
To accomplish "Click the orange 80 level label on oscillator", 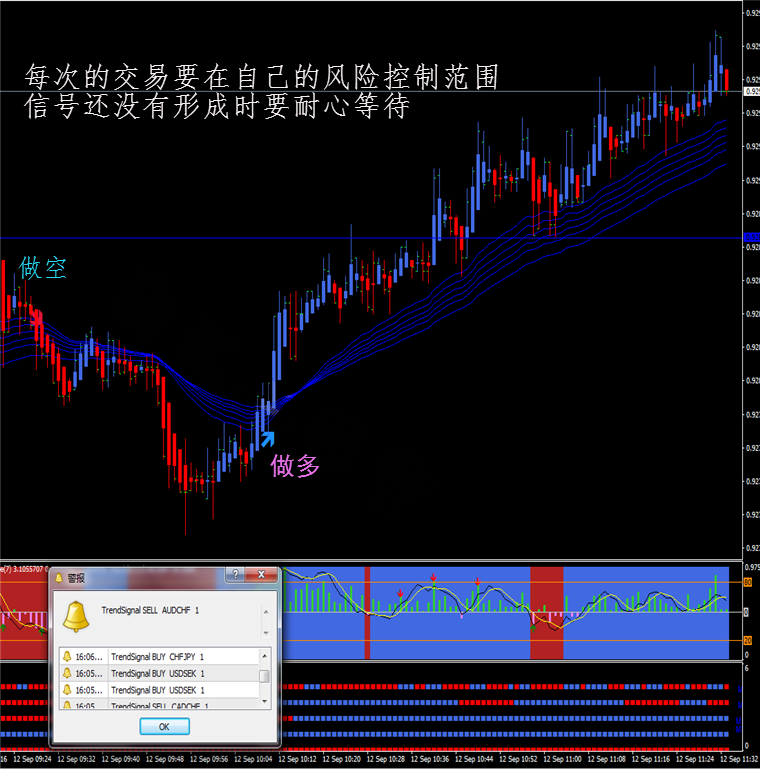I will tap(748, 582).
